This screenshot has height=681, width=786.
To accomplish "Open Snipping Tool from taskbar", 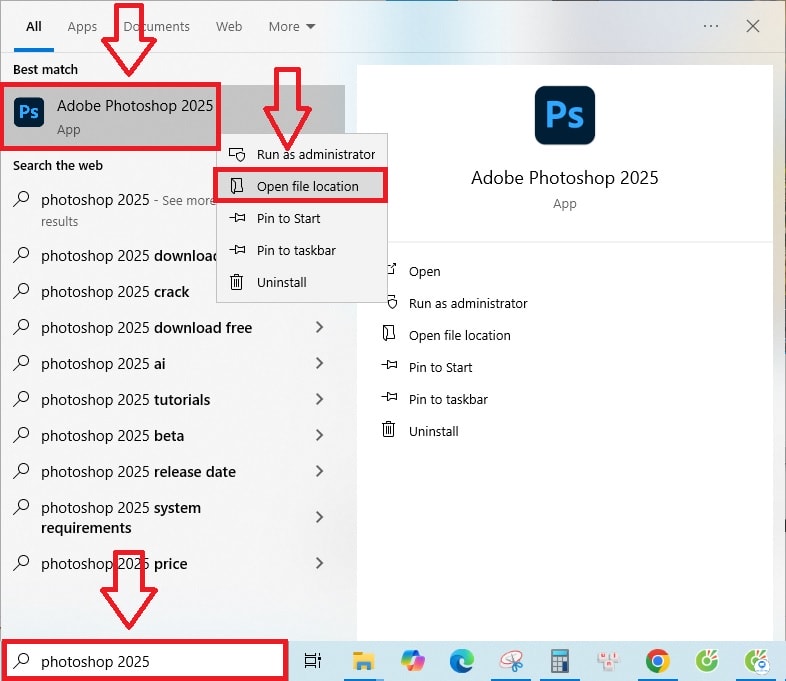I will (x=511, y=661).
